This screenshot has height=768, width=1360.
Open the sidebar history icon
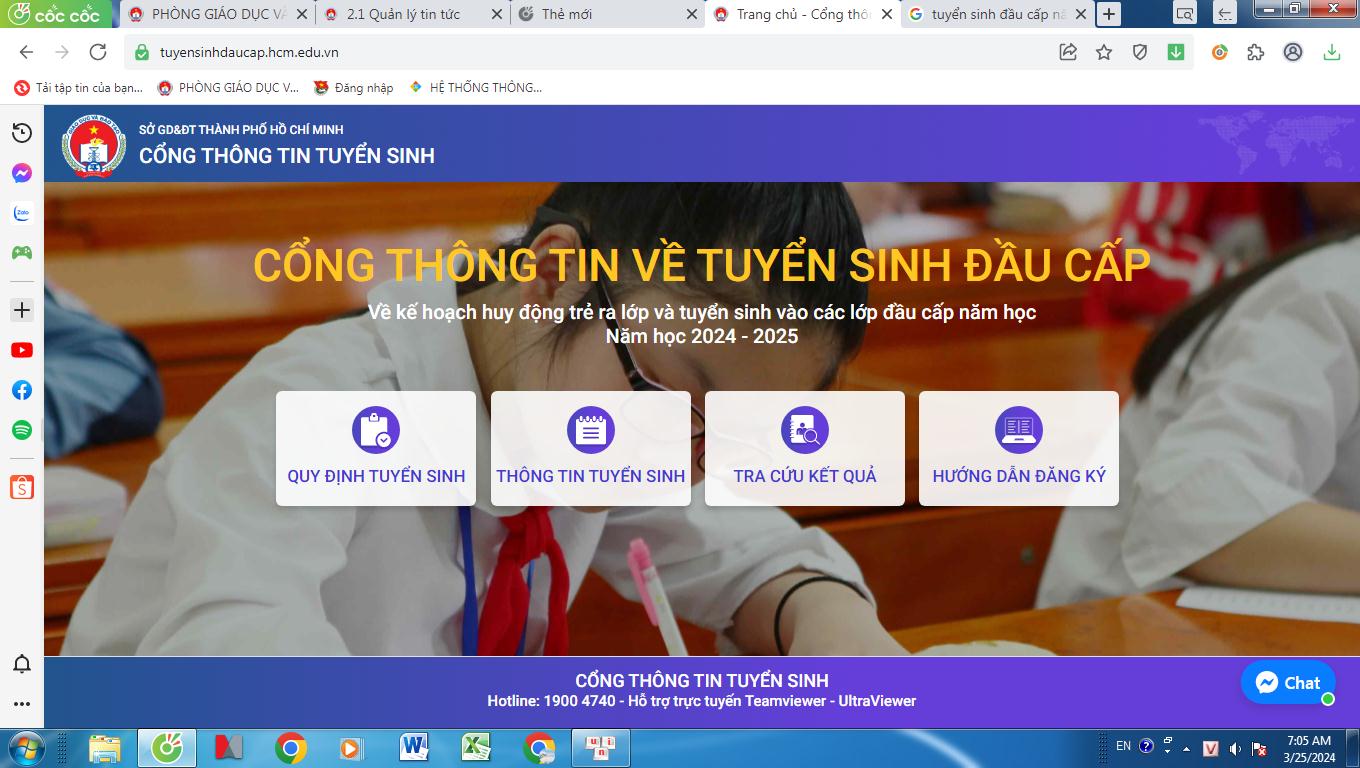click(22, 133)
